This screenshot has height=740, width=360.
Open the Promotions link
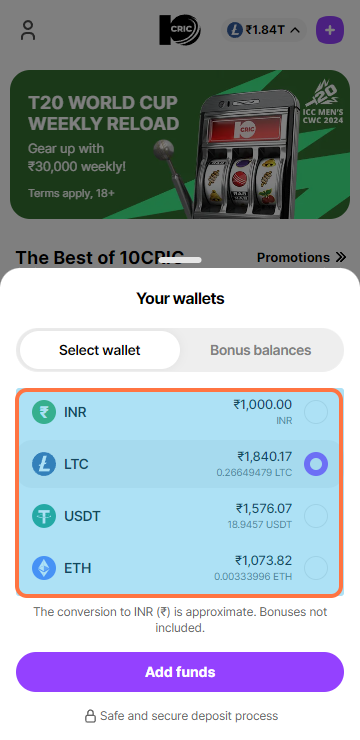coord(293,257)
